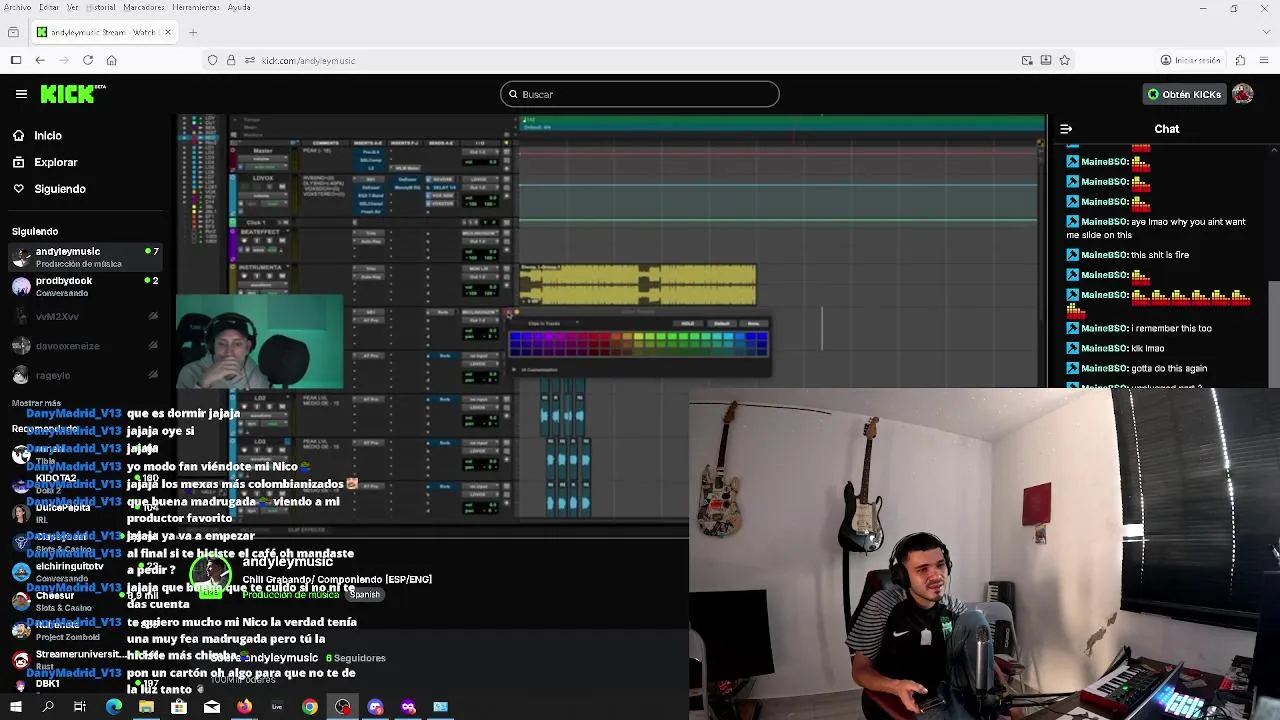Click the Inicio home icon in sidebar
The height and width of the screenshot is (720, 1280).
[x=18, y=135]
